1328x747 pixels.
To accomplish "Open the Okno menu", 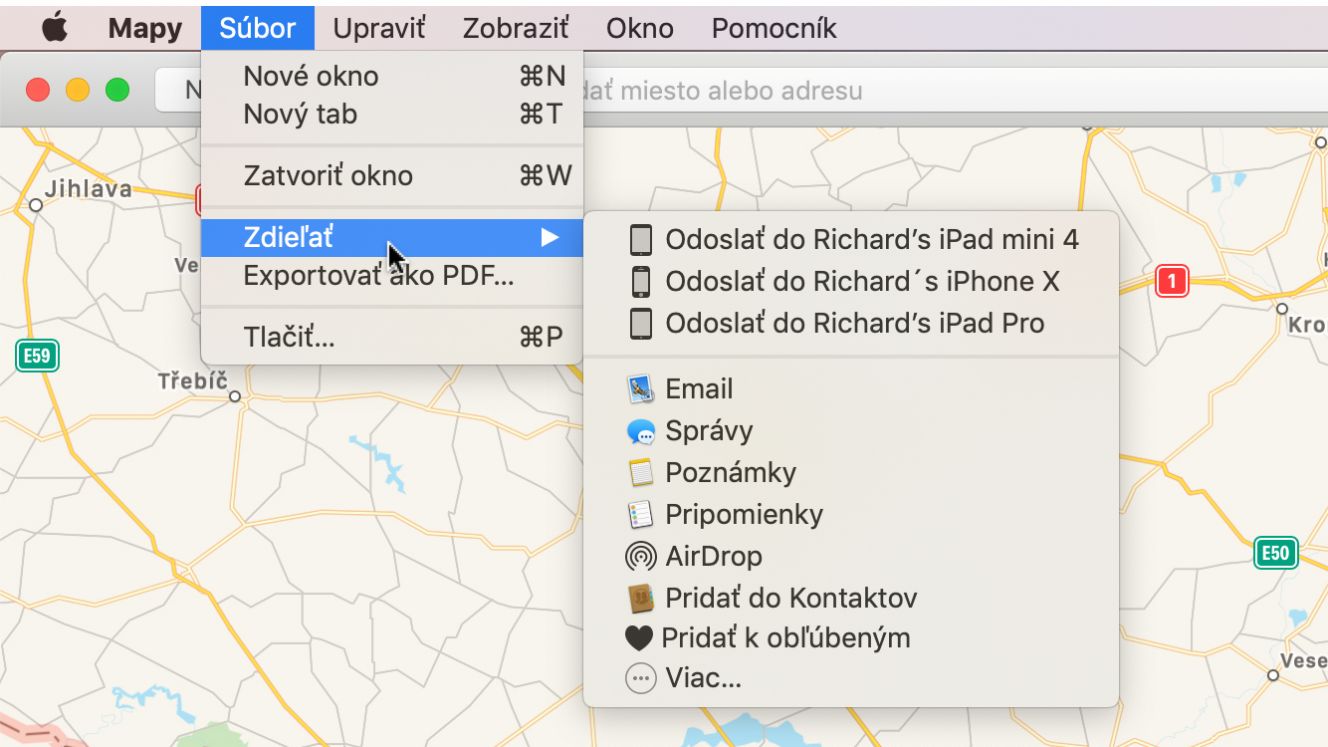I will 639,28.
